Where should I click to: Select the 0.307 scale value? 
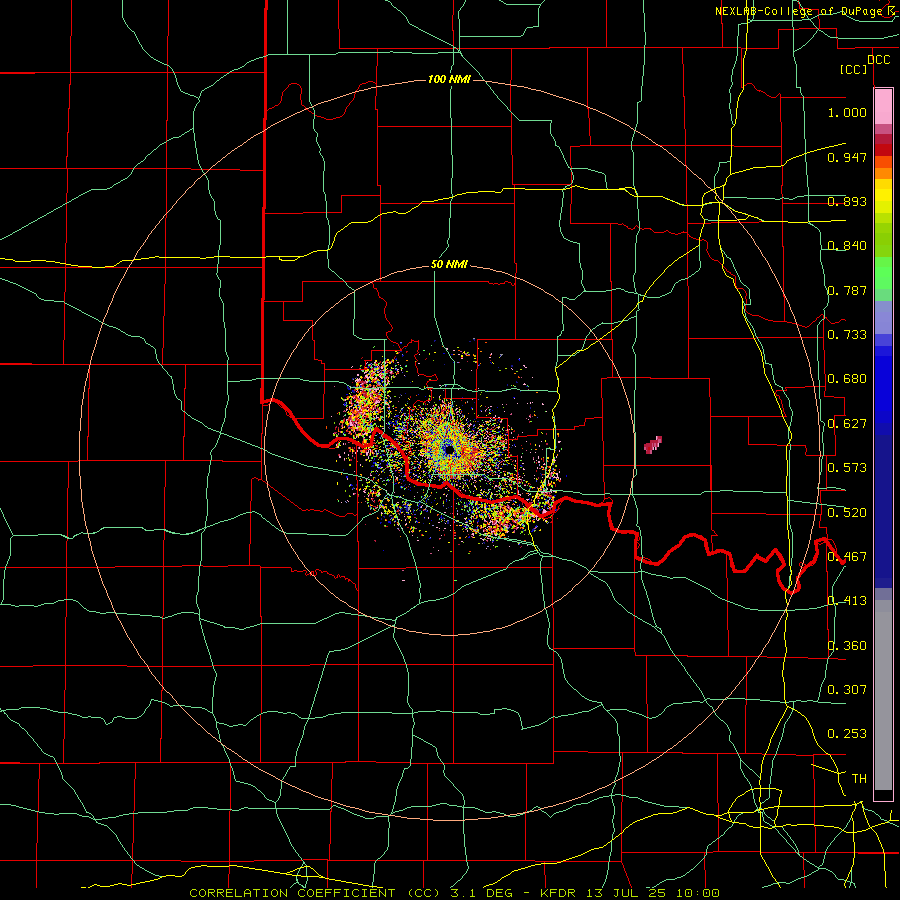(847, 690)
